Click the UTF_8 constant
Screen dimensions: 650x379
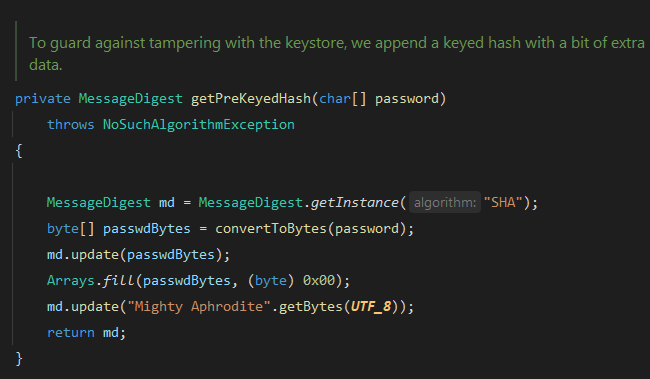[371, 306]
